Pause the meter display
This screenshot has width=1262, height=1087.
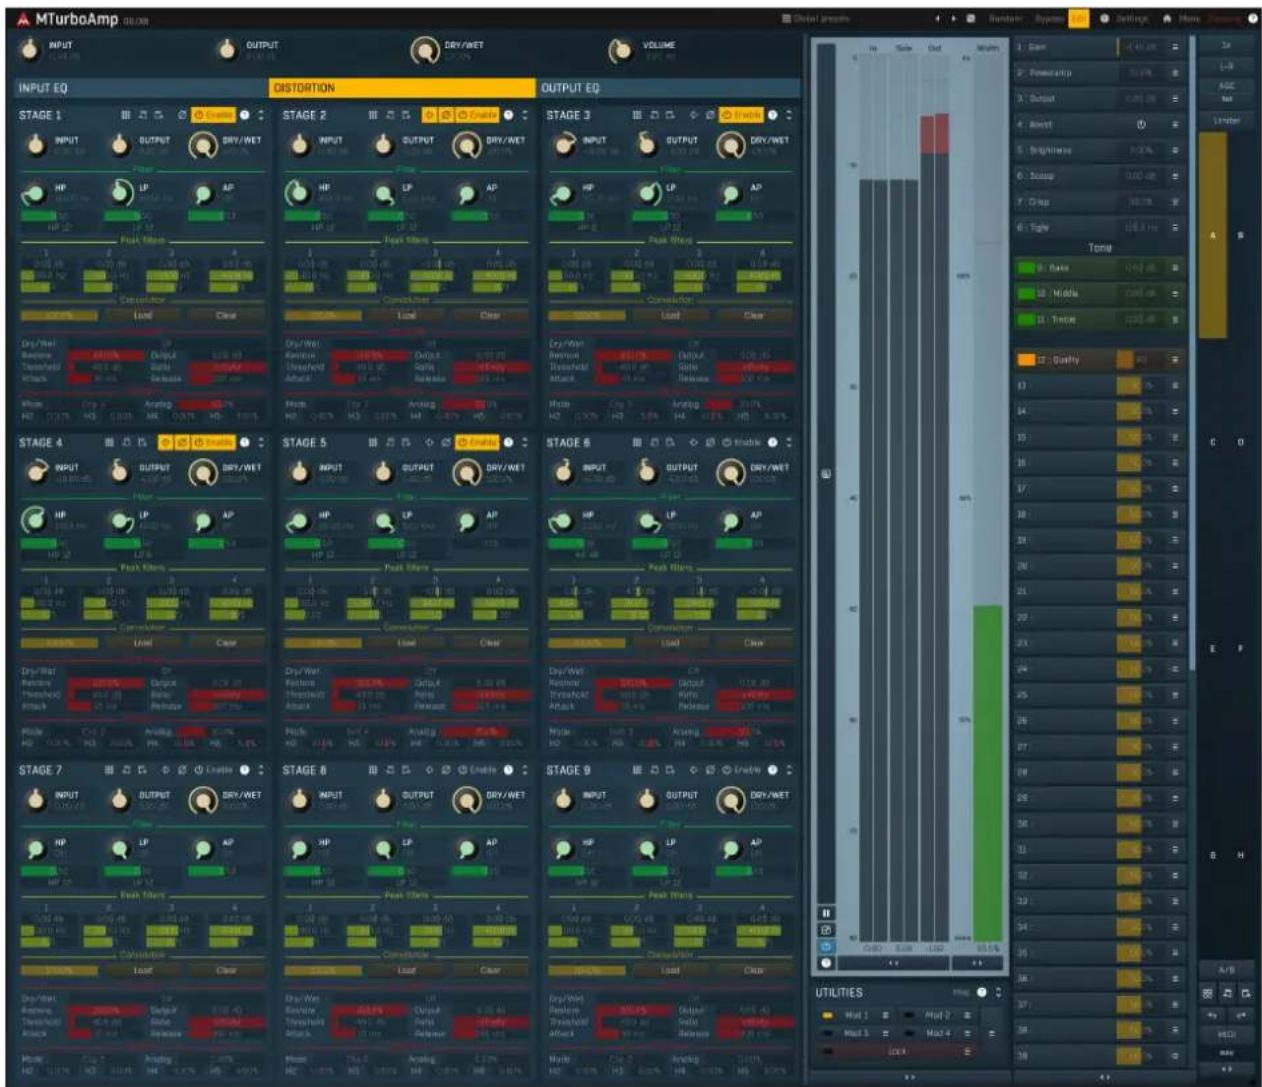826,913
